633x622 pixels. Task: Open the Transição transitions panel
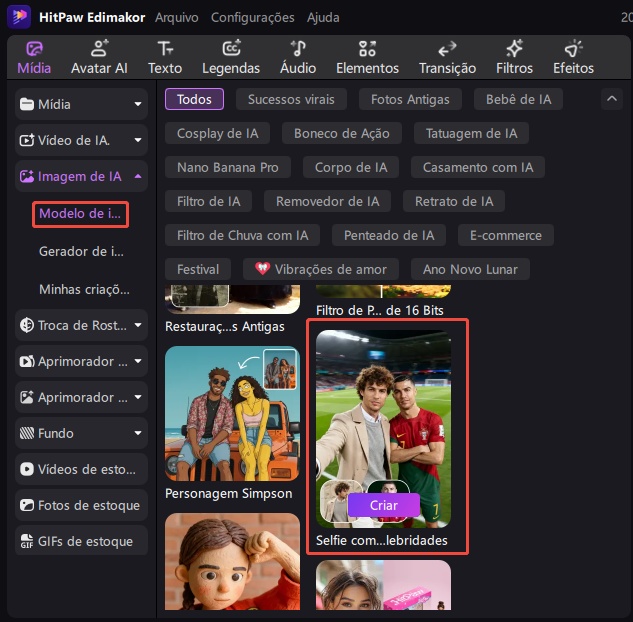tap(447, 57)
